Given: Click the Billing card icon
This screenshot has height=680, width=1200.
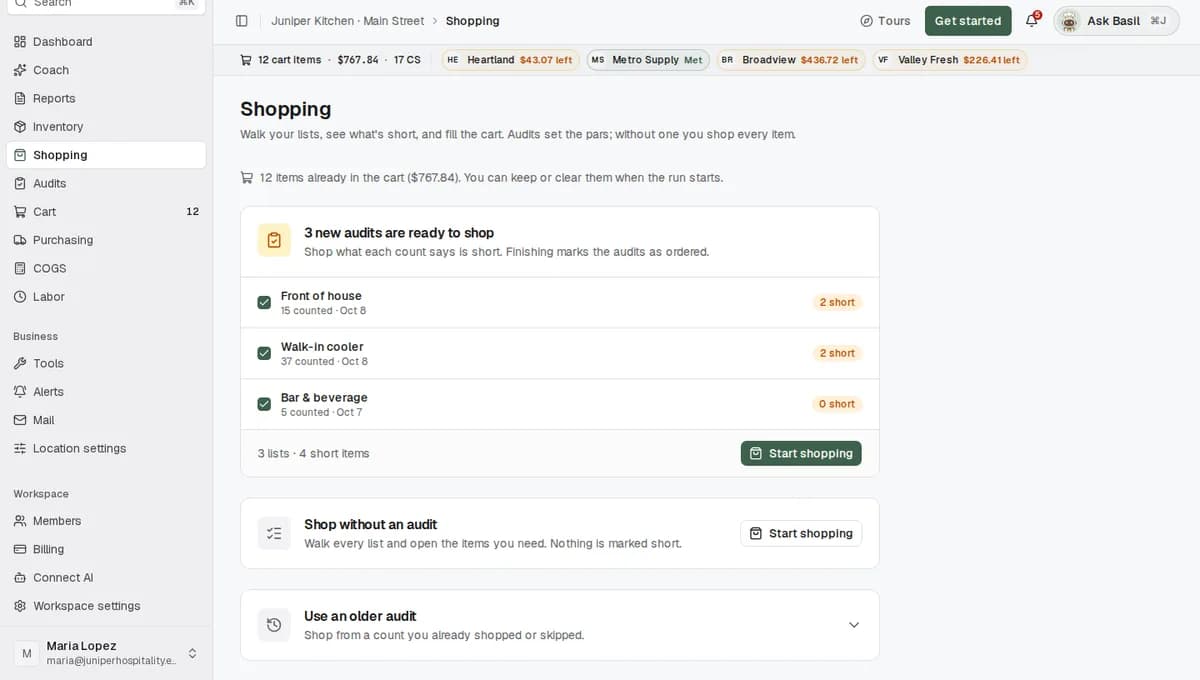Looking at the screenshot, I should [20, 549].
